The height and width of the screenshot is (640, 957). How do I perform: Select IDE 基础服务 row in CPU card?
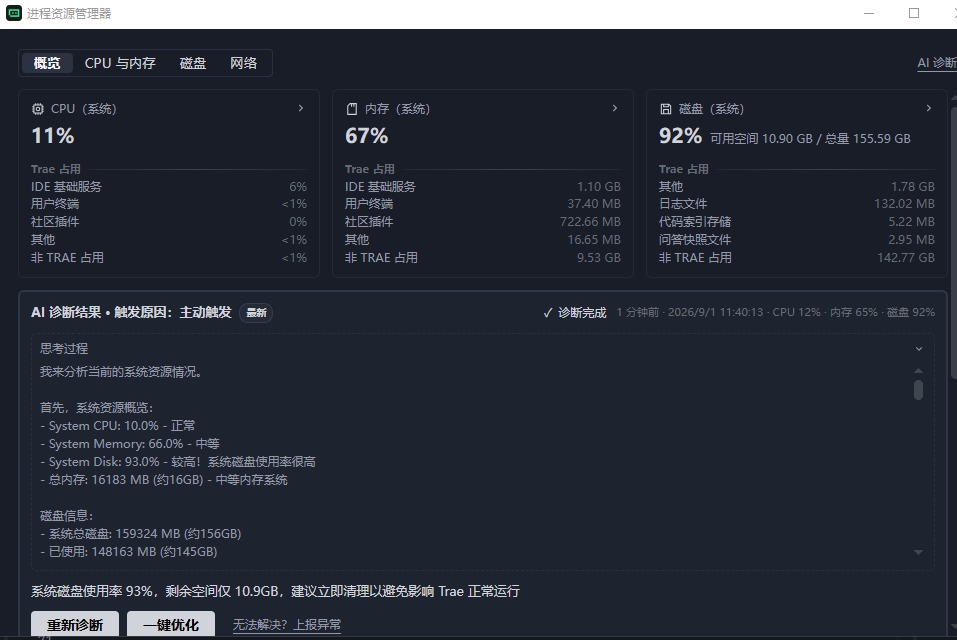(x=169, y=187)
